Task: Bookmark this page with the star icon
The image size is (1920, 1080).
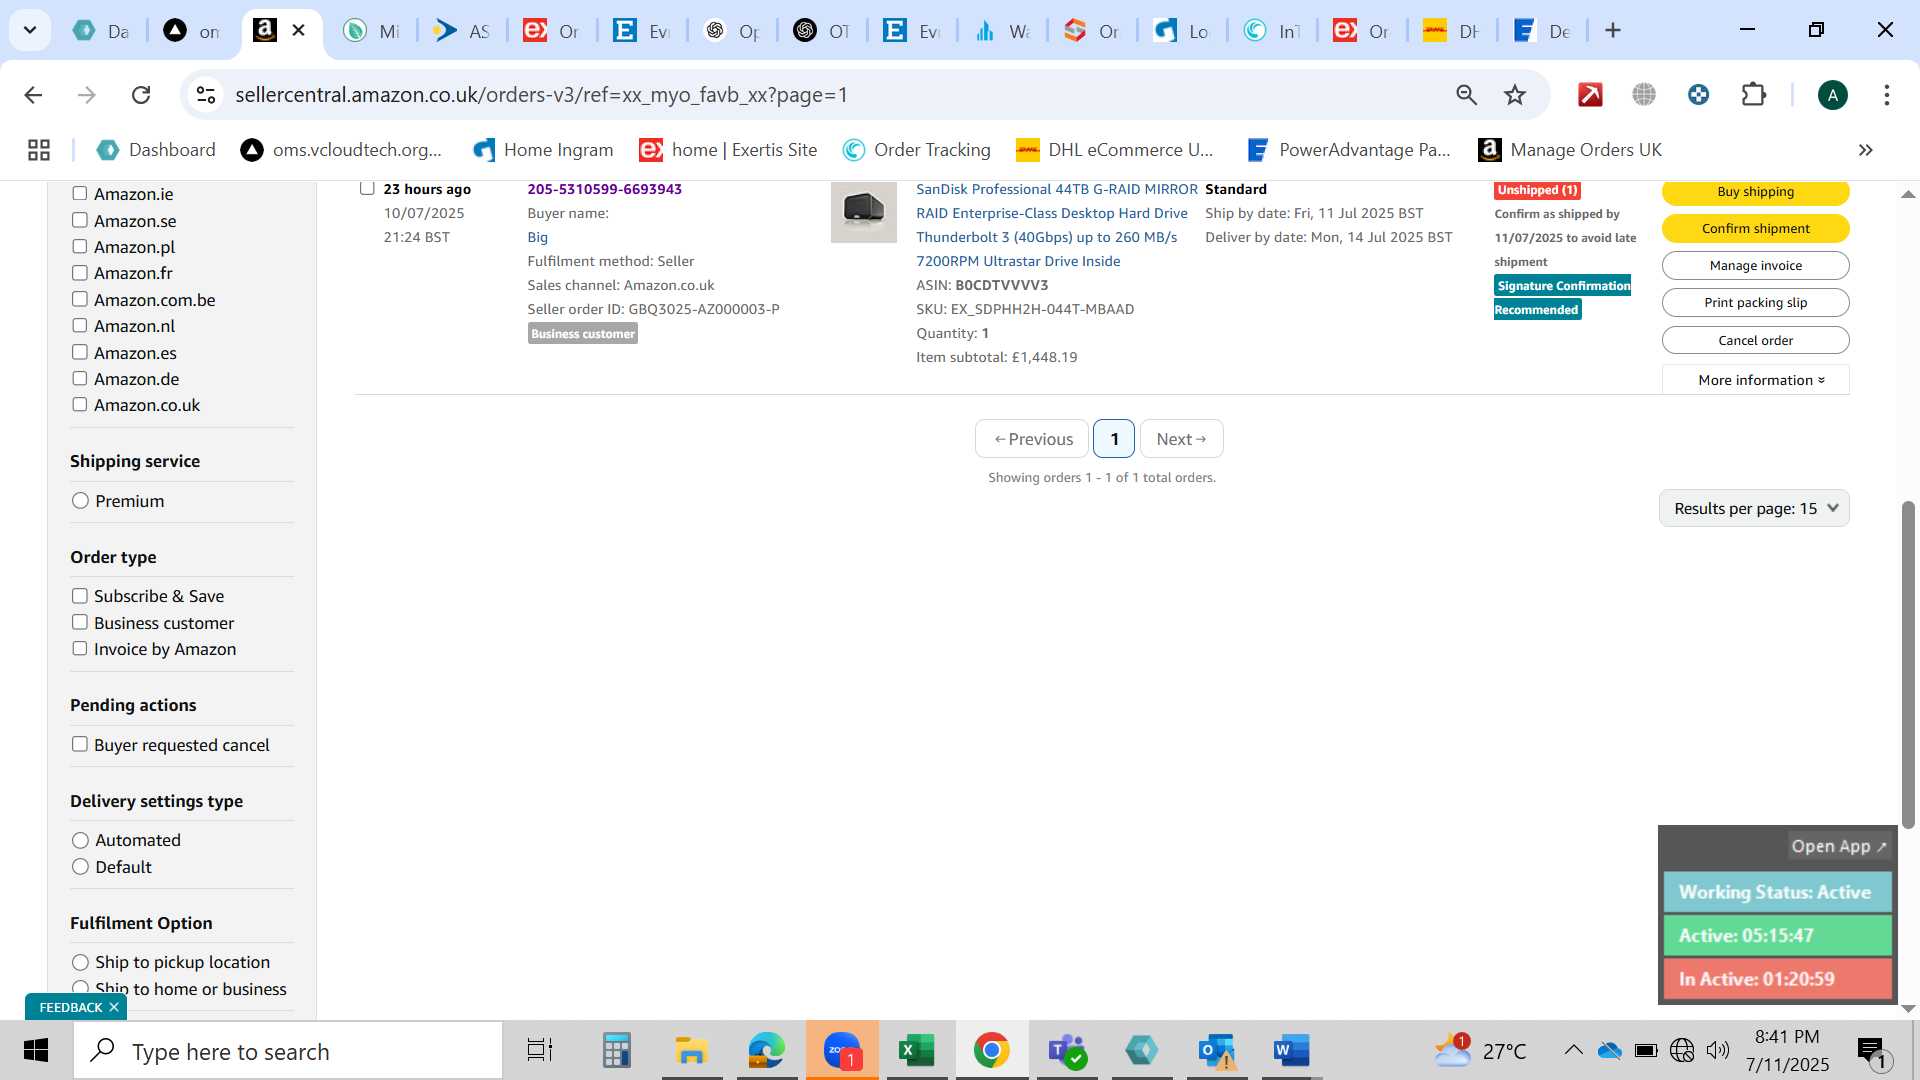Action: 1515,95
